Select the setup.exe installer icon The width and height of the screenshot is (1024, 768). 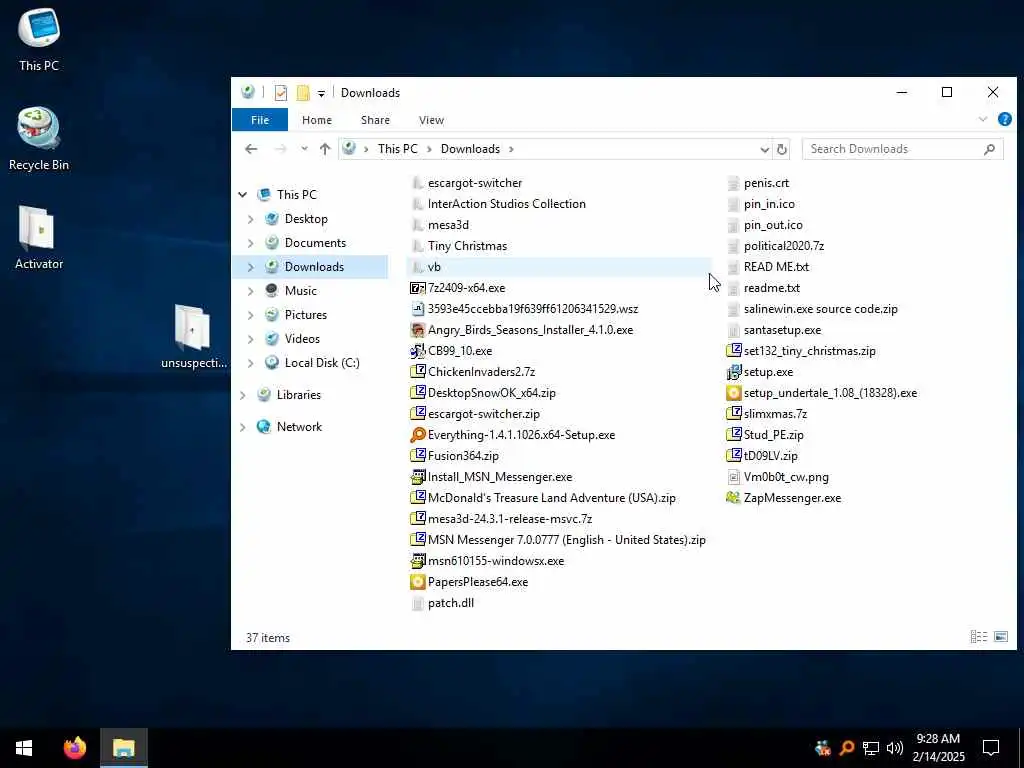tap(734, 372)
